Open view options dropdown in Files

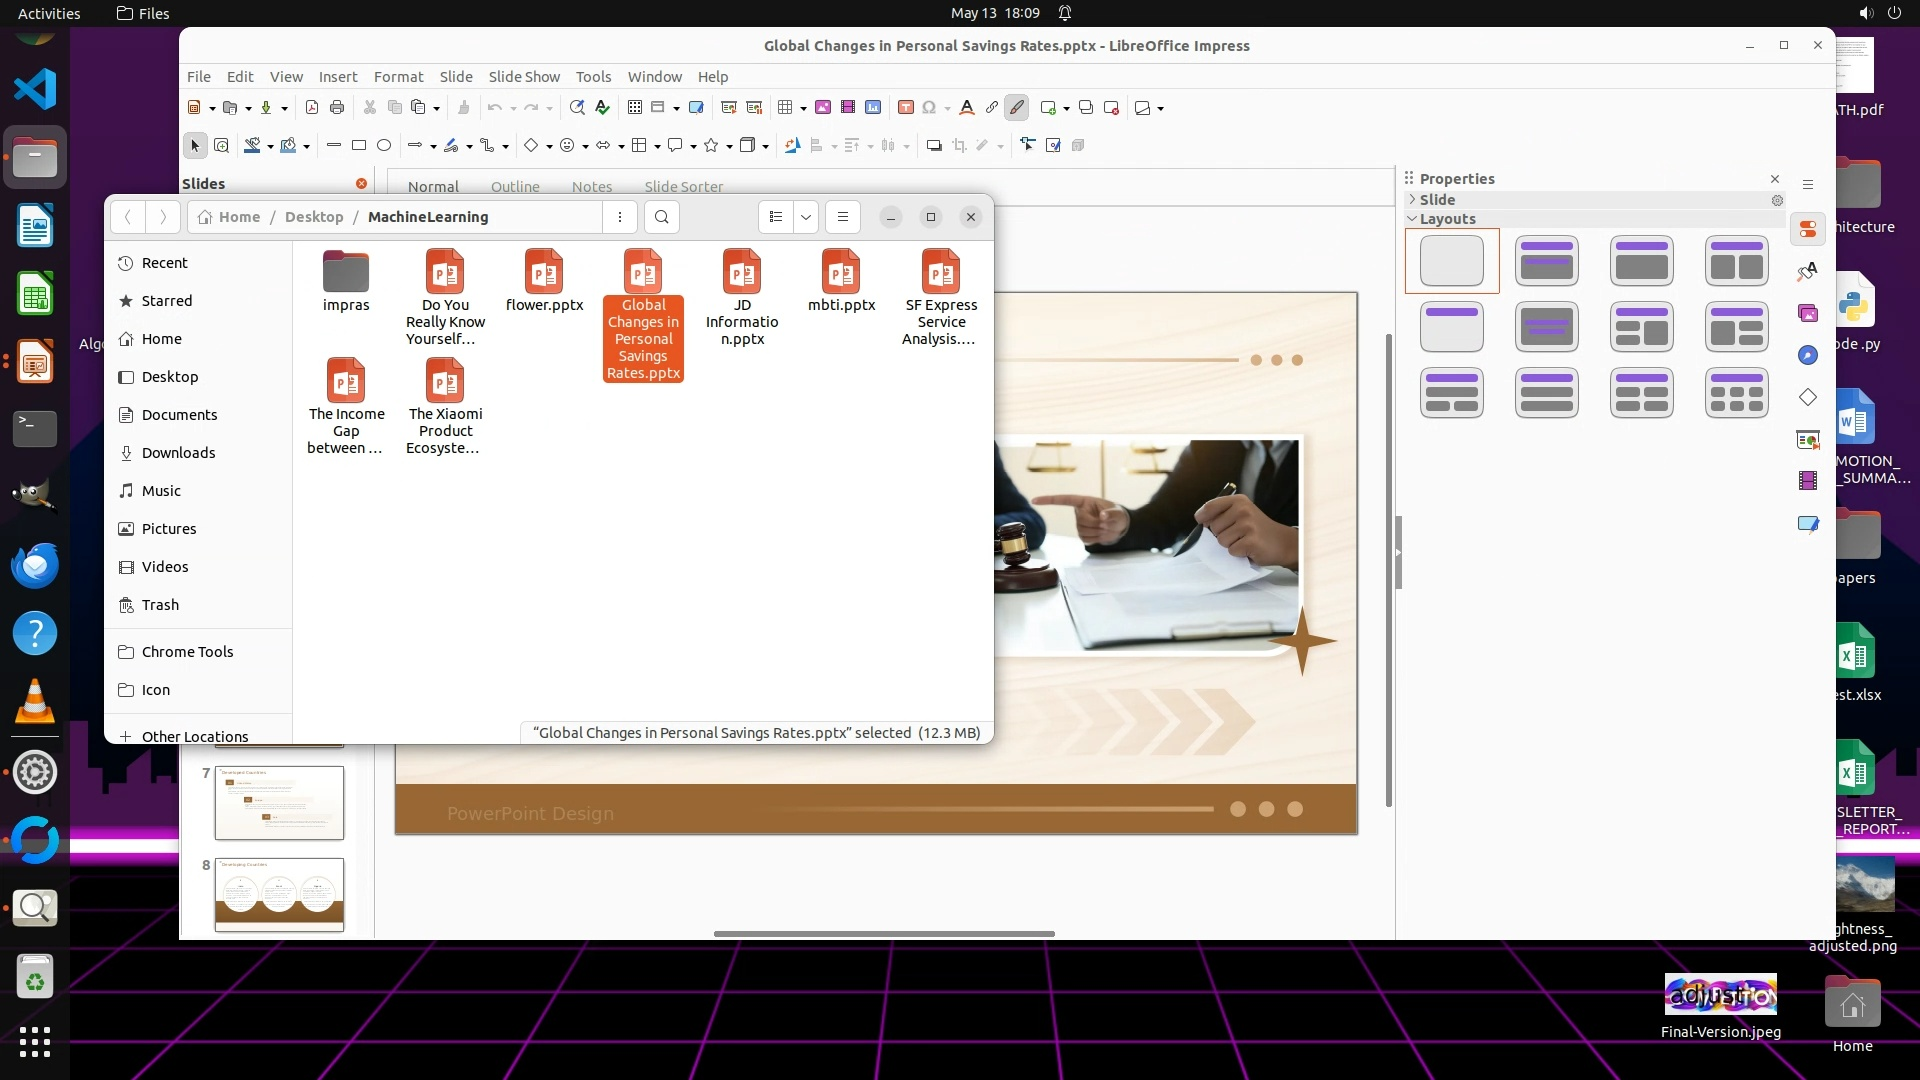[805, 217]
